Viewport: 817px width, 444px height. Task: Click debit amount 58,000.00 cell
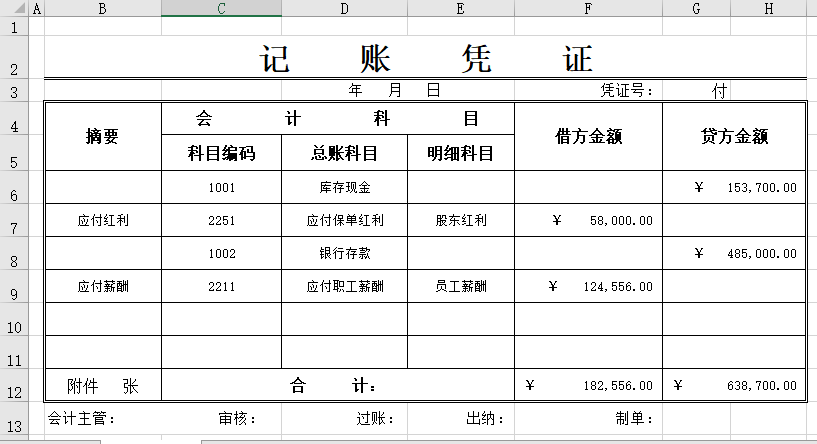pyautogui.click(x=588, y=220)
